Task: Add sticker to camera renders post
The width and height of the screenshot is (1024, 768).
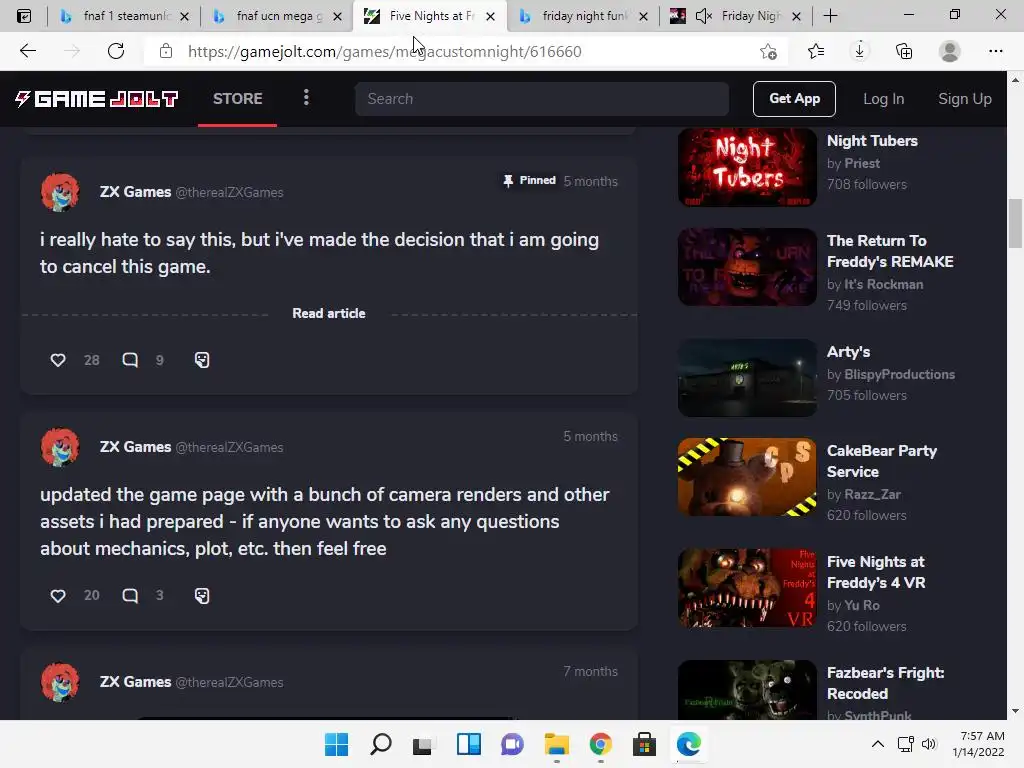Action: [x=202, y=596]
